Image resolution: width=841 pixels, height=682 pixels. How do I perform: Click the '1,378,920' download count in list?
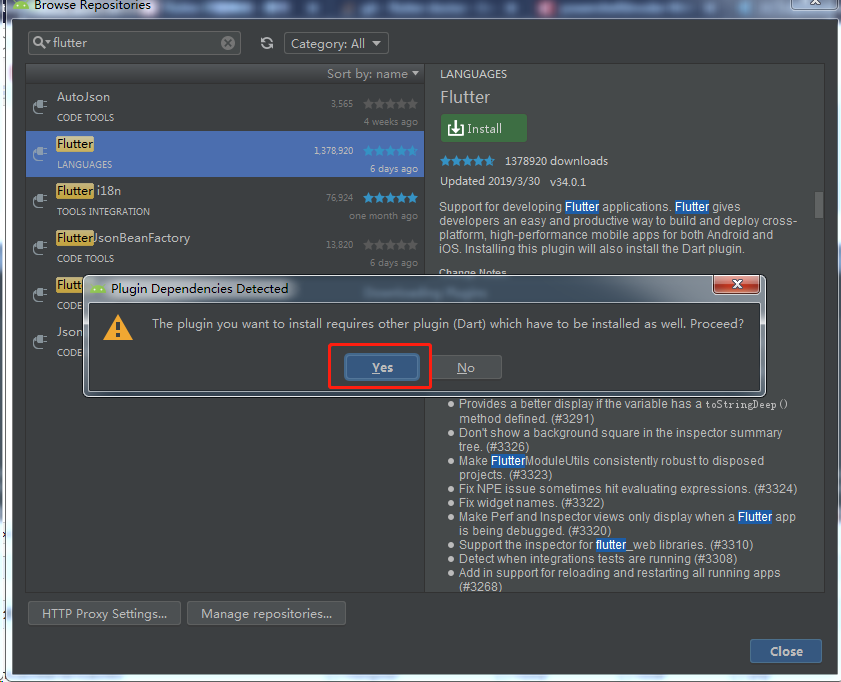point(333,151)
